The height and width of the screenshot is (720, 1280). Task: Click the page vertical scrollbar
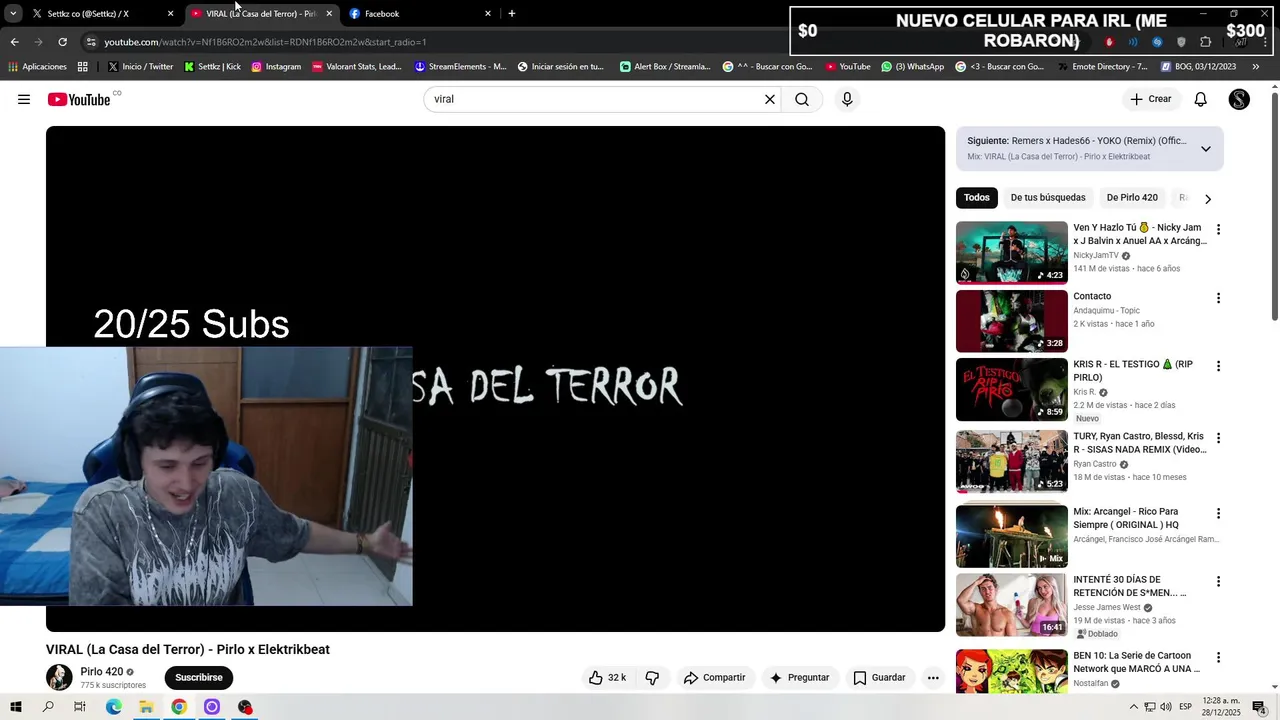pyautogui.click(x=1274, y=205)
